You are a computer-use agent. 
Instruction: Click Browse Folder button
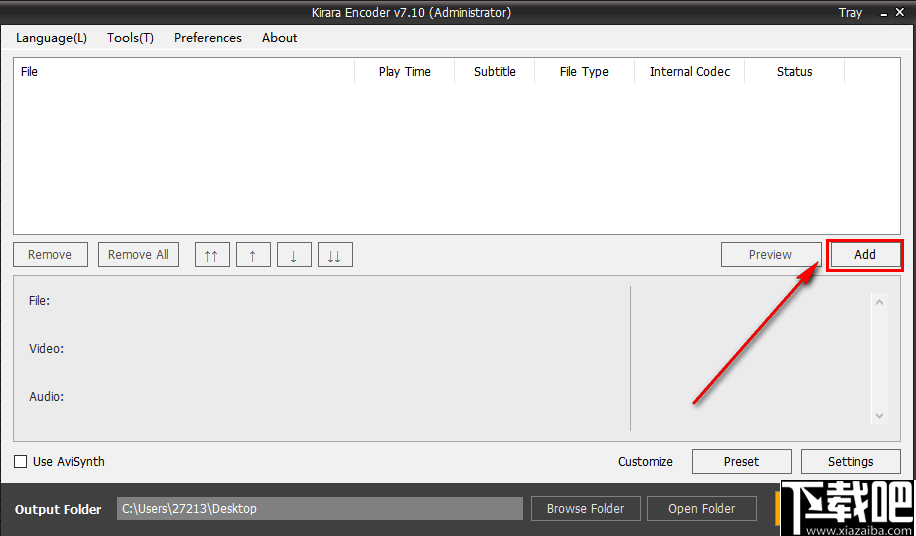coord(585,509)
